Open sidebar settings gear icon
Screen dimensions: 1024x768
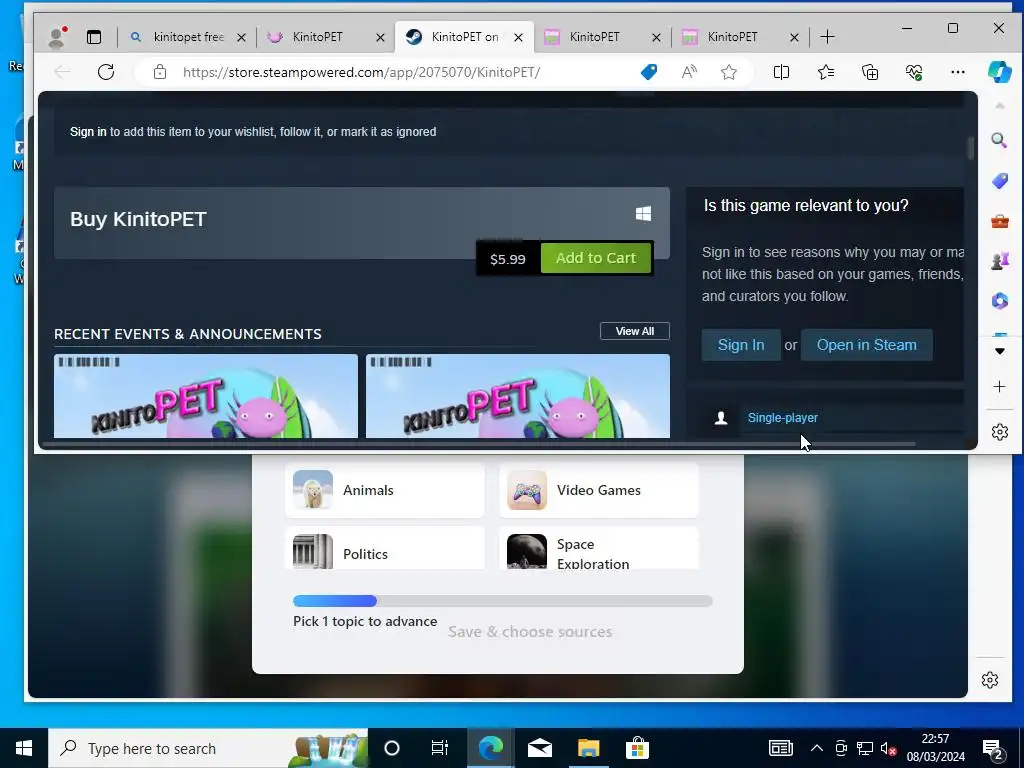point(1000,432)
